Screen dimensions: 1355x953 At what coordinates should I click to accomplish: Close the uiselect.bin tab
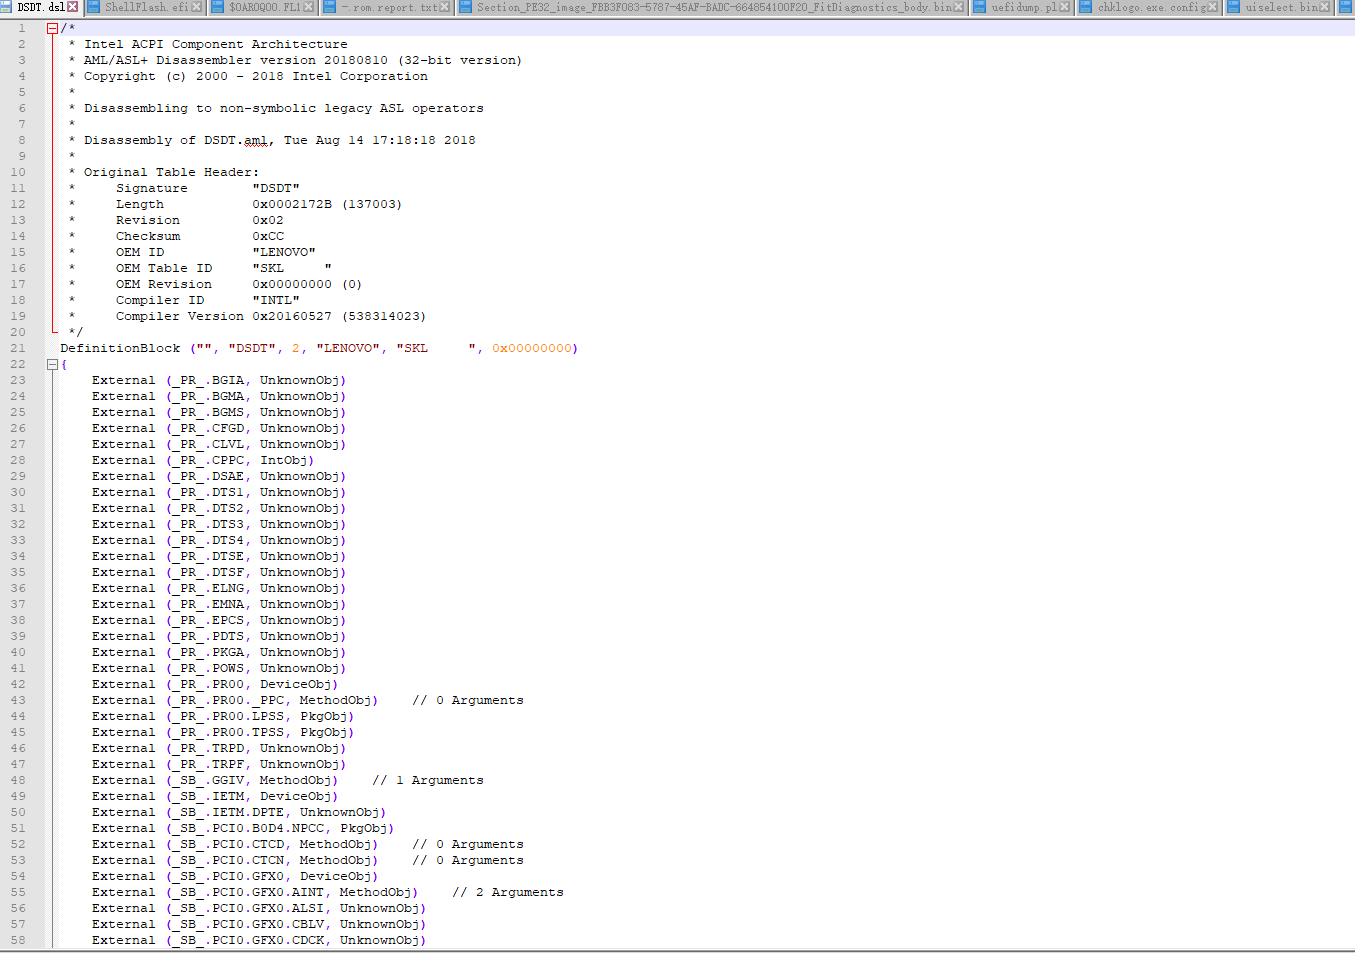coord(1326,7)
